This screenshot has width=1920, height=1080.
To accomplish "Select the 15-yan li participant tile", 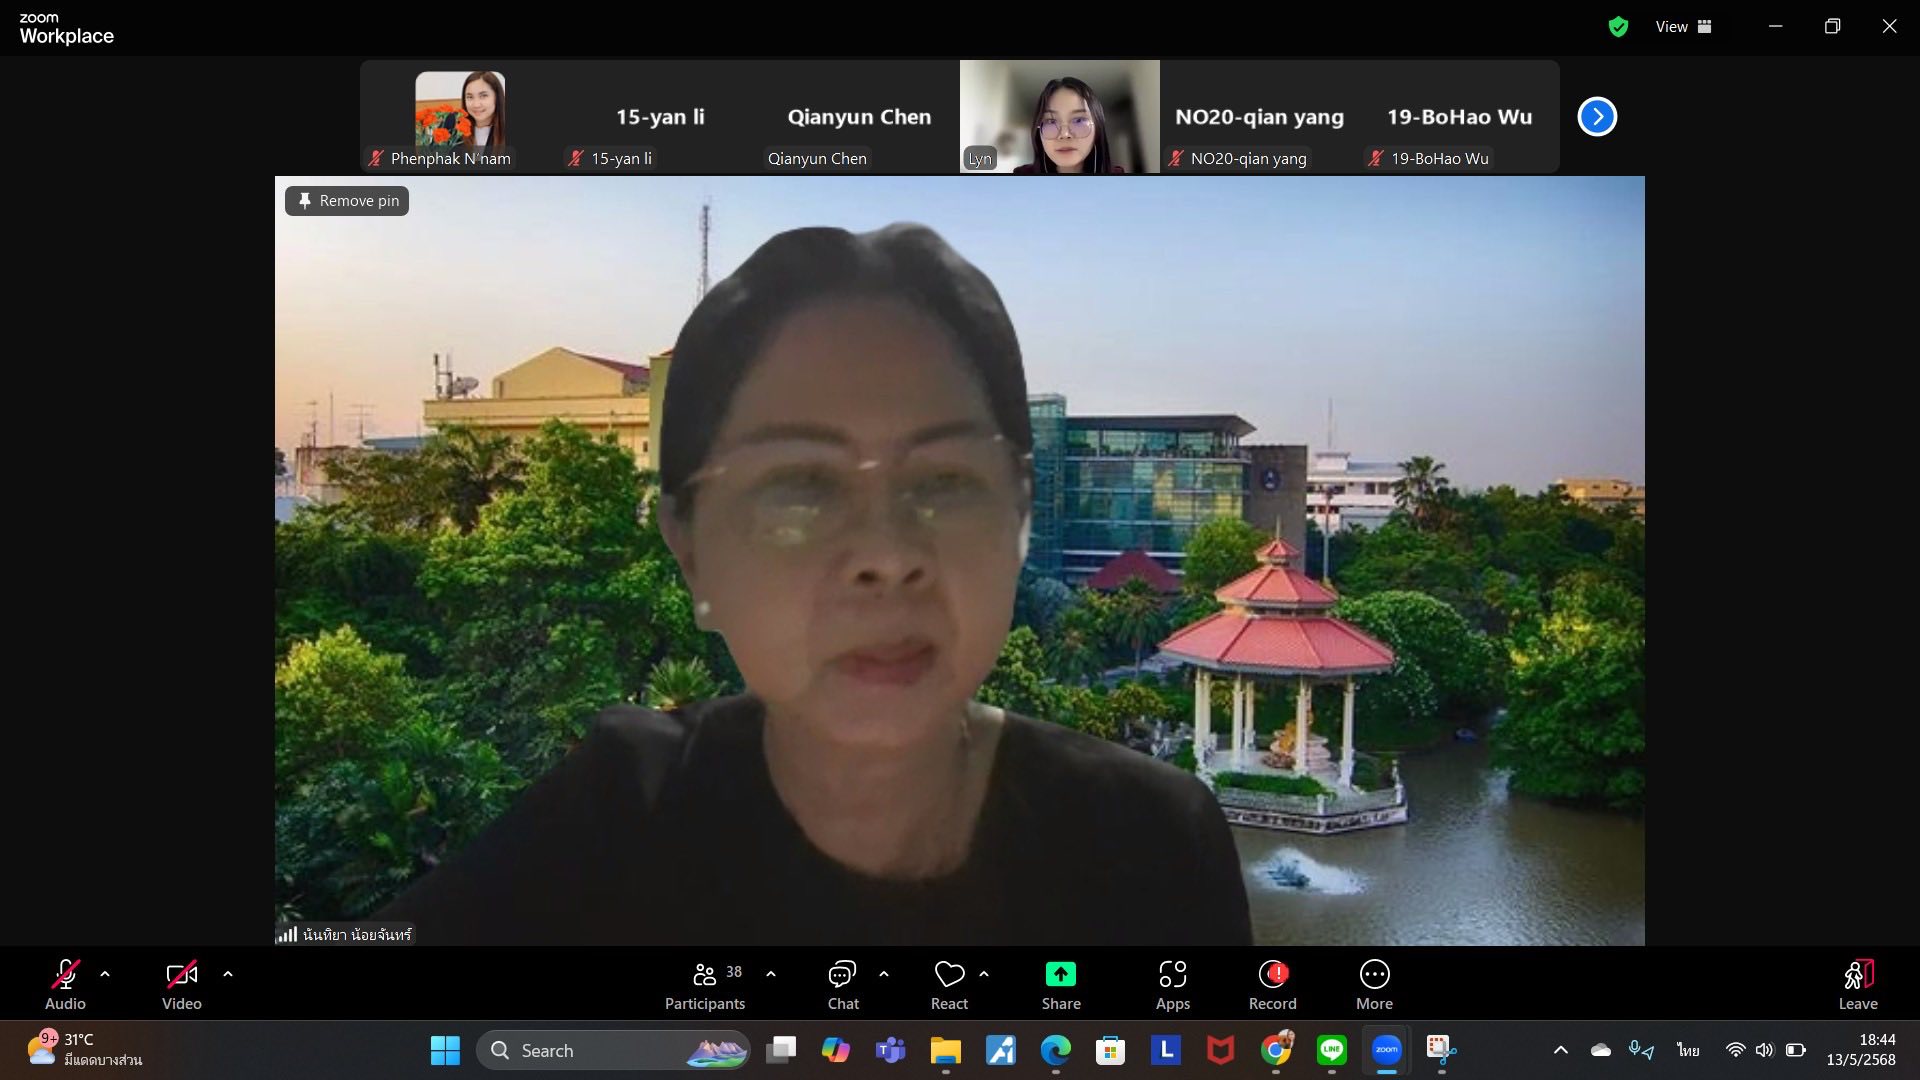I will pyautogui.click(x=660, y=116).
